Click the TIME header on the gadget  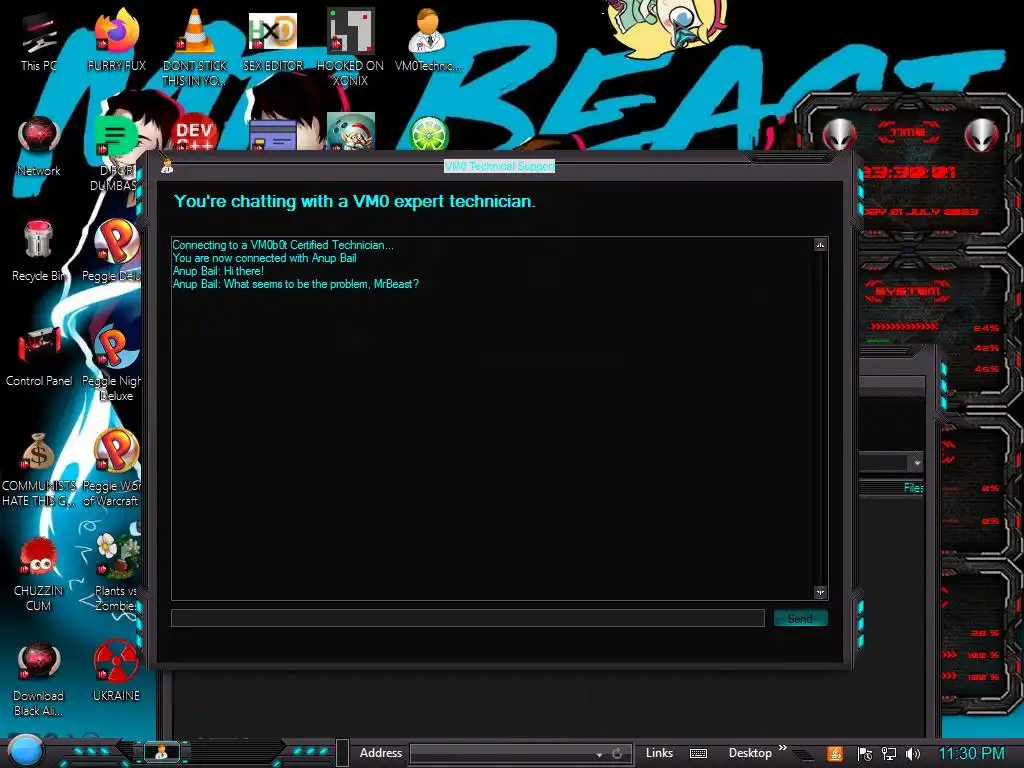click(908, 133)
